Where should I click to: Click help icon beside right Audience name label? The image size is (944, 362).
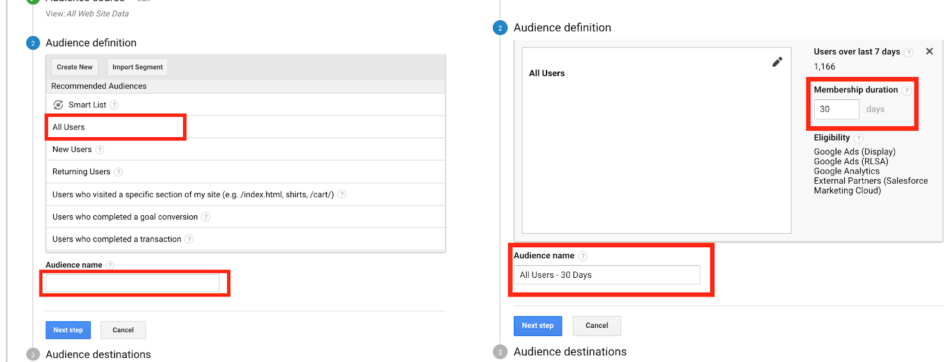click(x=582, y=256)
